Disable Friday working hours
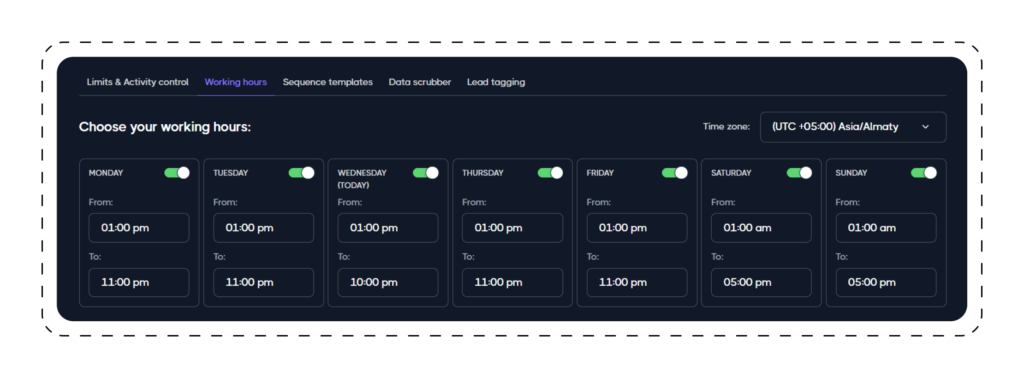1024x378 pixels. click(675, 172)
